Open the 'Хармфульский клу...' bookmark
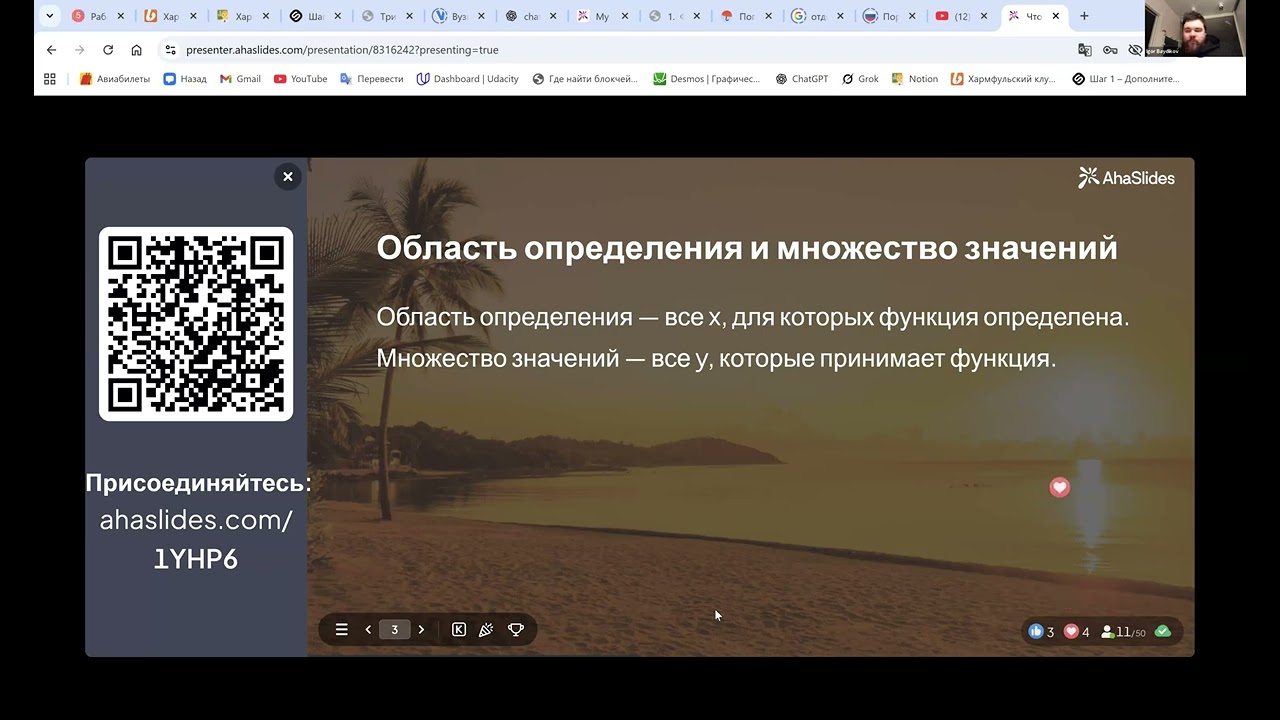The height and width of the screenshot is (720, 1280). click(x=1003, y=79)
